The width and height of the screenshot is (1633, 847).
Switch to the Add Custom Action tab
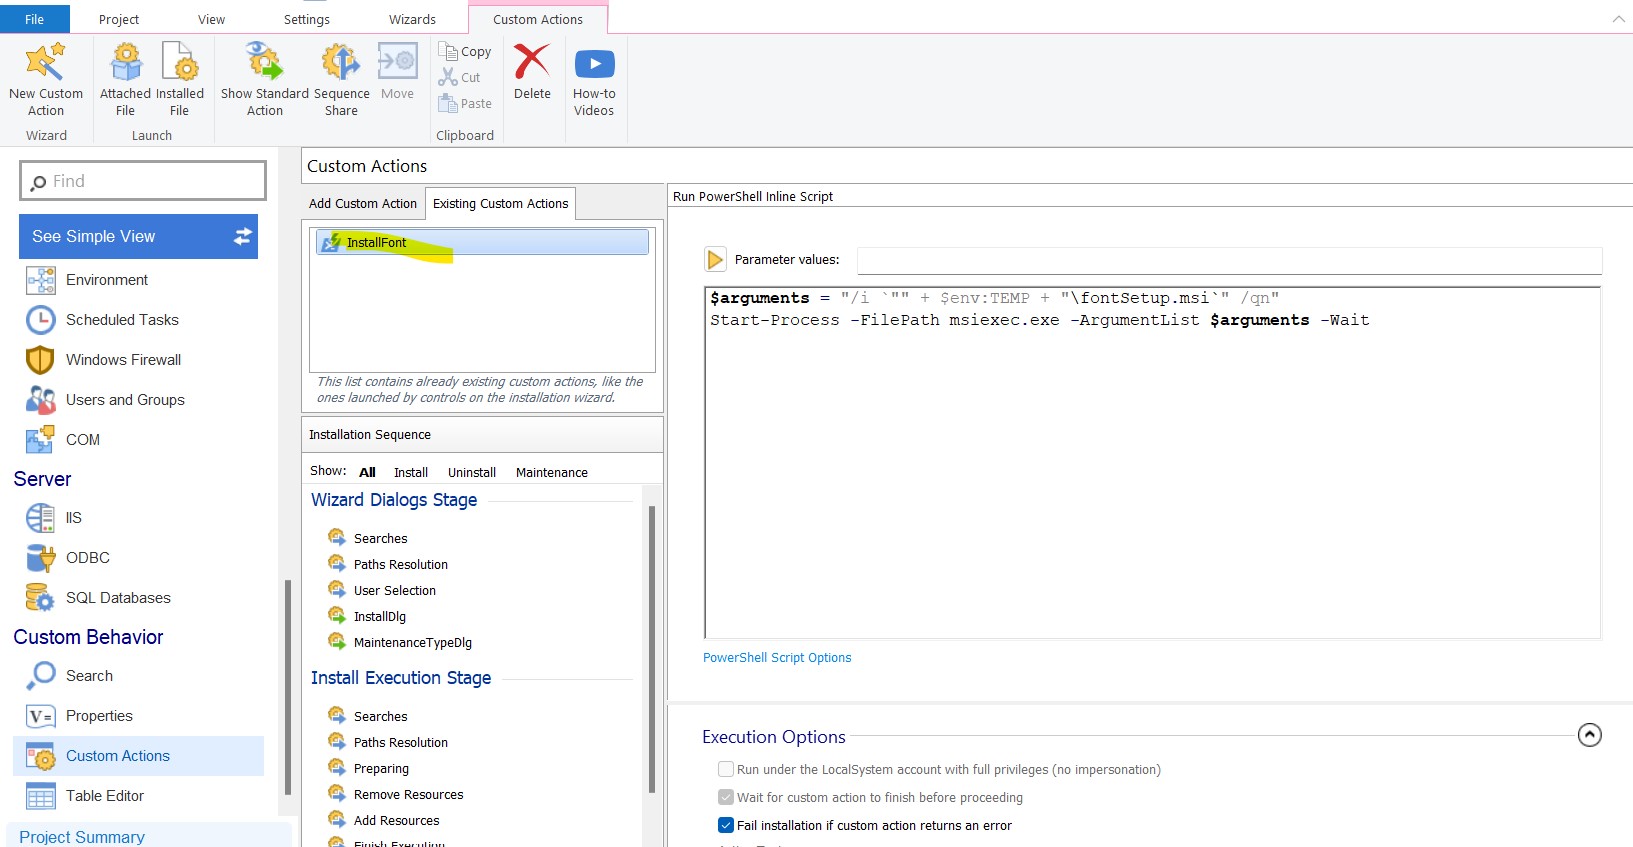pyautogui.click(x=363, y=204)
